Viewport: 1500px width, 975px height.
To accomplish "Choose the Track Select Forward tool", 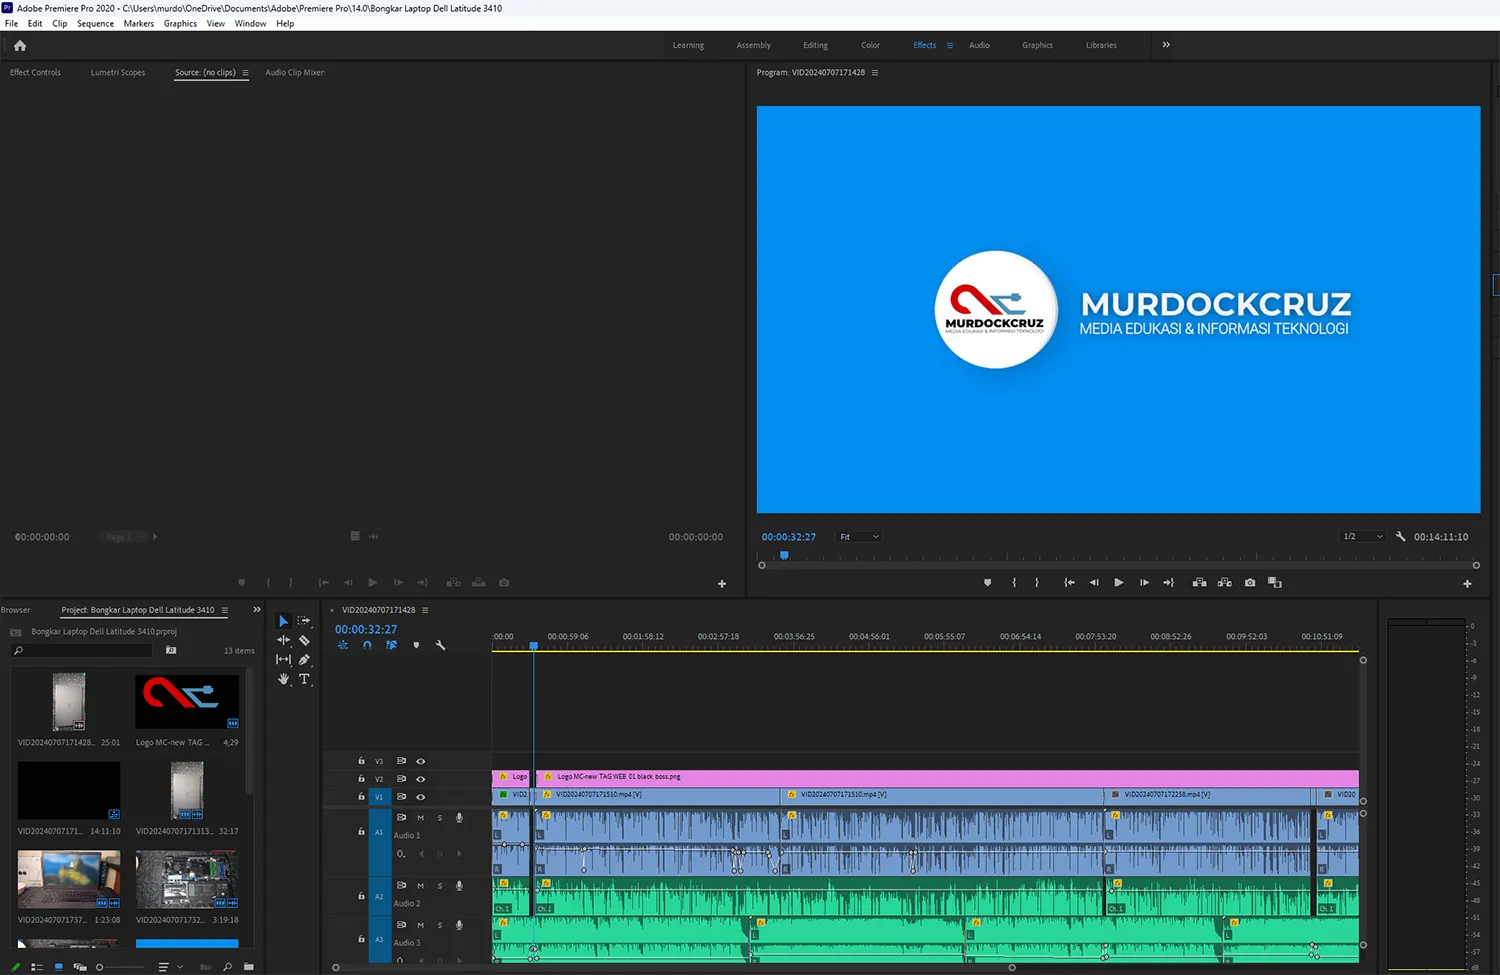I will pos(304,621).
